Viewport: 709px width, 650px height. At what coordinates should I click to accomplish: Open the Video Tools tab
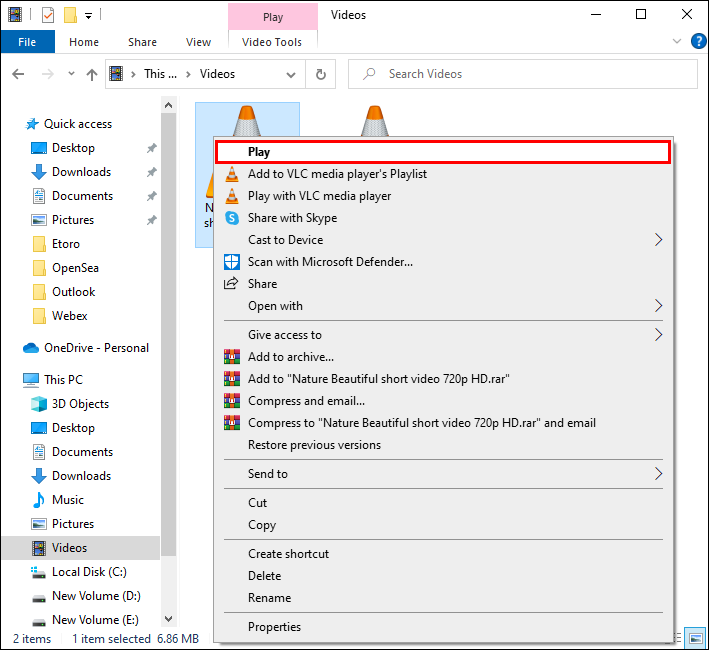click(x=272, y=42)
